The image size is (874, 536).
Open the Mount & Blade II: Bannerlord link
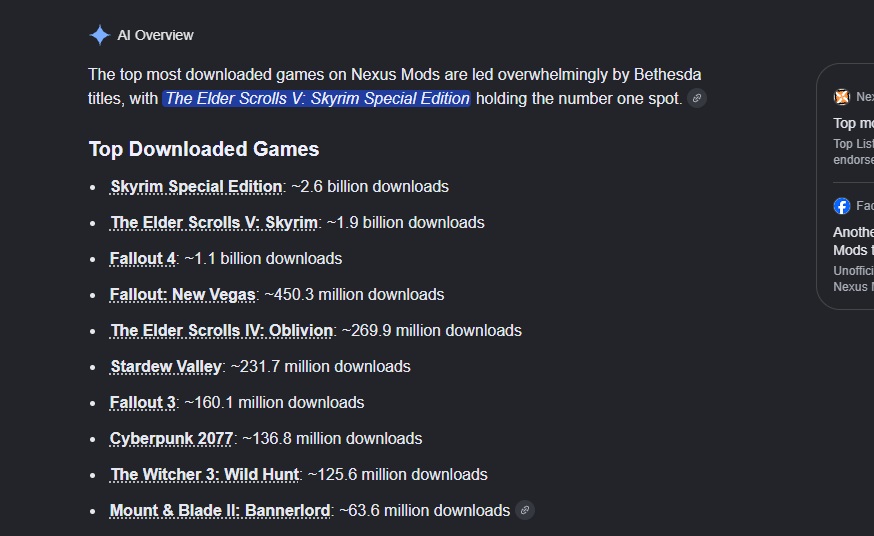220,511
